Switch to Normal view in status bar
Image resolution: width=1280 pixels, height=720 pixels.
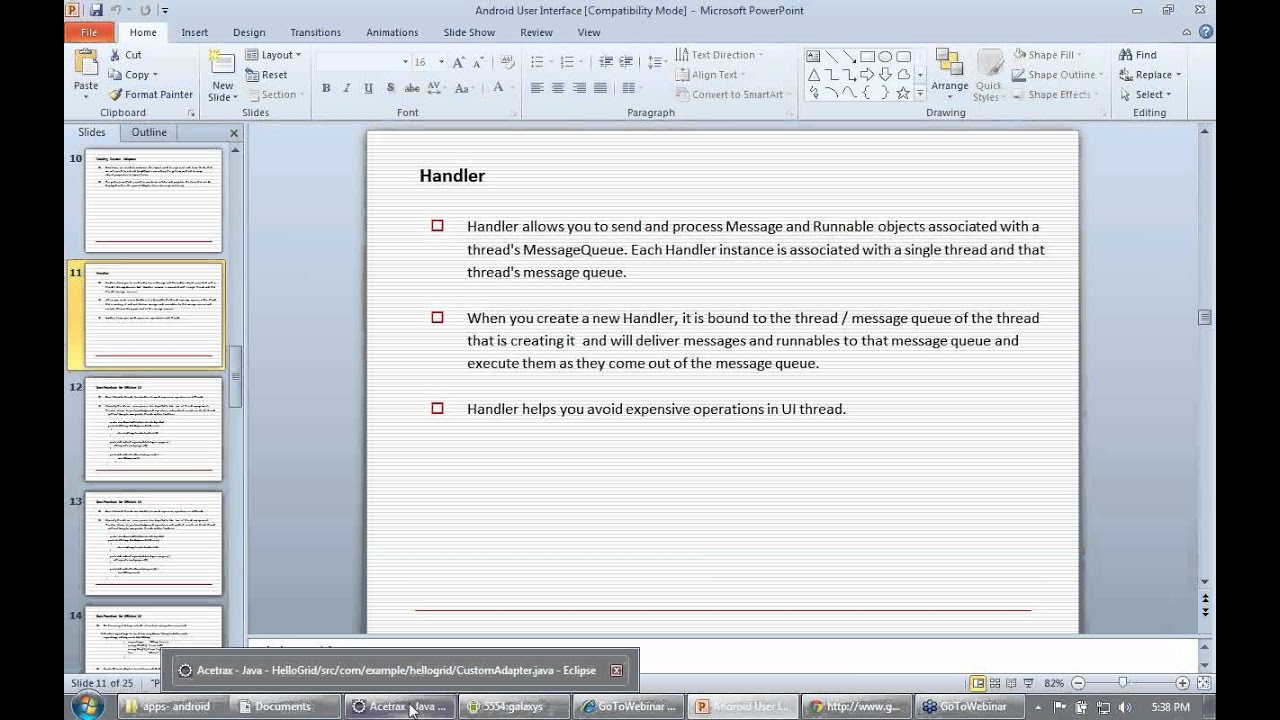(x=978, y=683)
